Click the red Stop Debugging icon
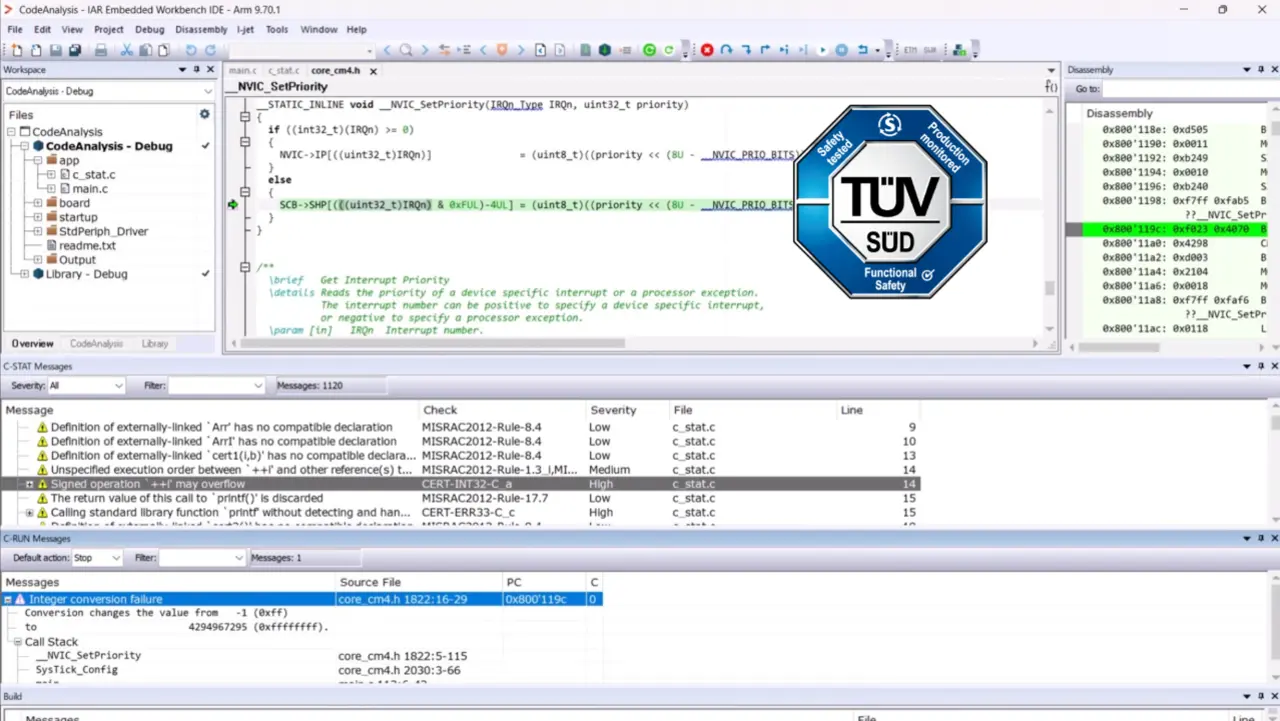 [707, 50]
